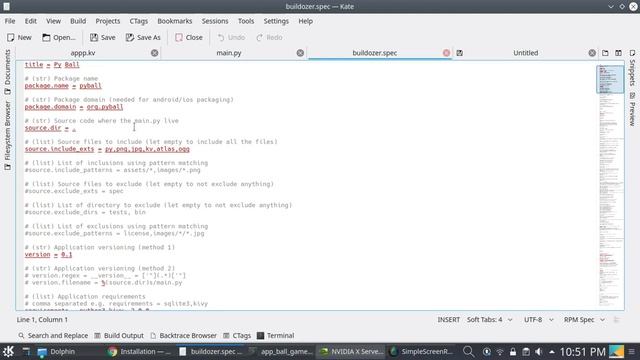
Task: Click the 'package.domain = org.pyball' line
Action: pyautogui.click(x=73, y=107)
